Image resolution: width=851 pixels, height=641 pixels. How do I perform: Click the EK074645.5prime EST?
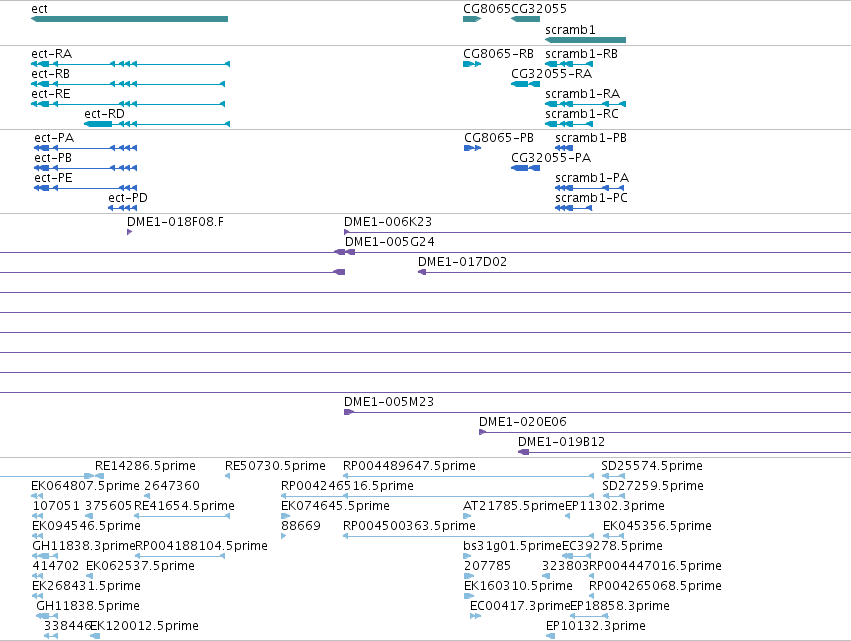[285, 516]
